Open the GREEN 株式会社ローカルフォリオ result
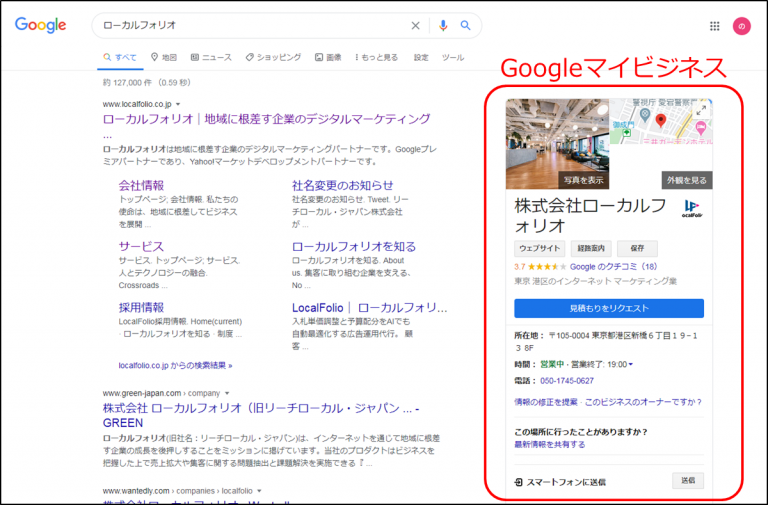Image resolution: width=768 pixels, height=505 pixels. coord(261,415)
